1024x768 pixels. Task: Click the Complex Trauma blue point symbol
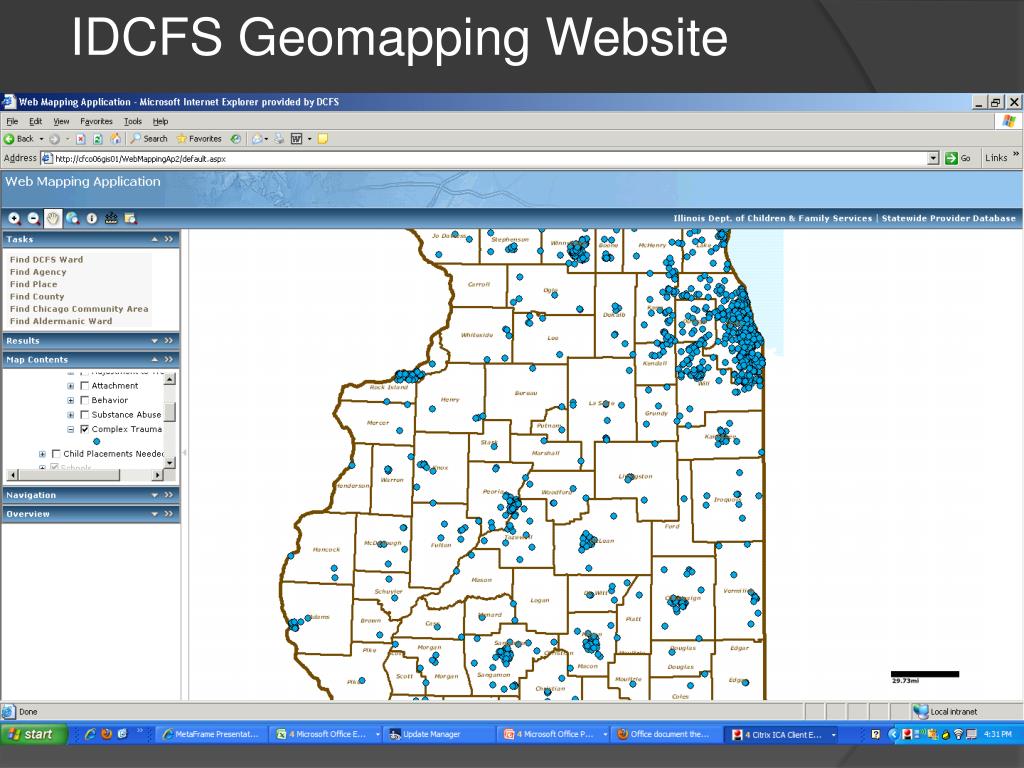96,441
